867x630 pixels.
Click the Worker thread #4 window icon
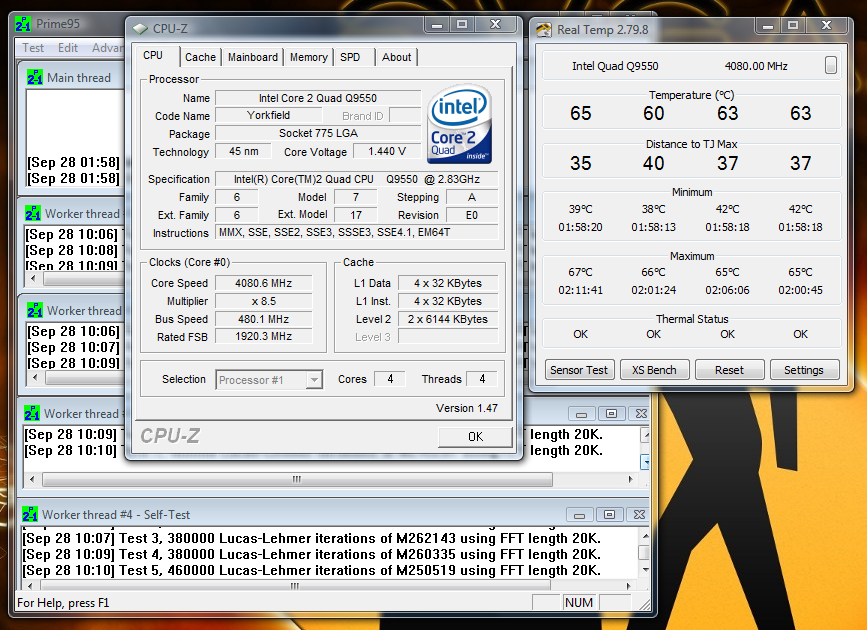click(x=30, y=514)
